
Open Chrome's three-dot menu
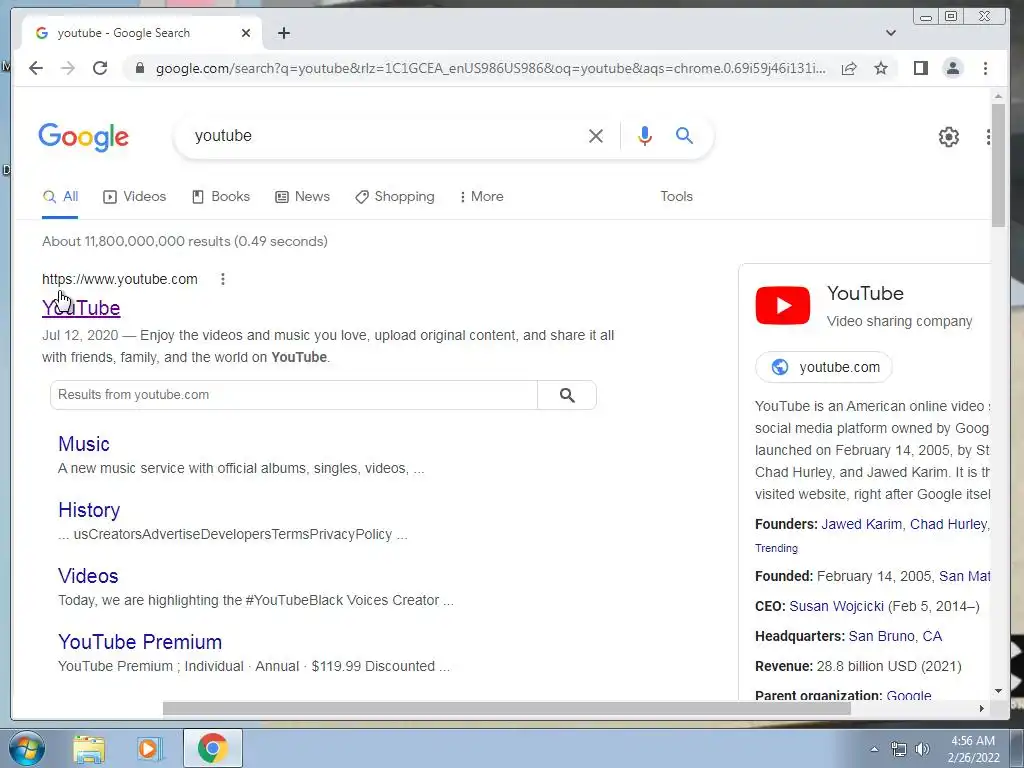click(x=985, y=68)
